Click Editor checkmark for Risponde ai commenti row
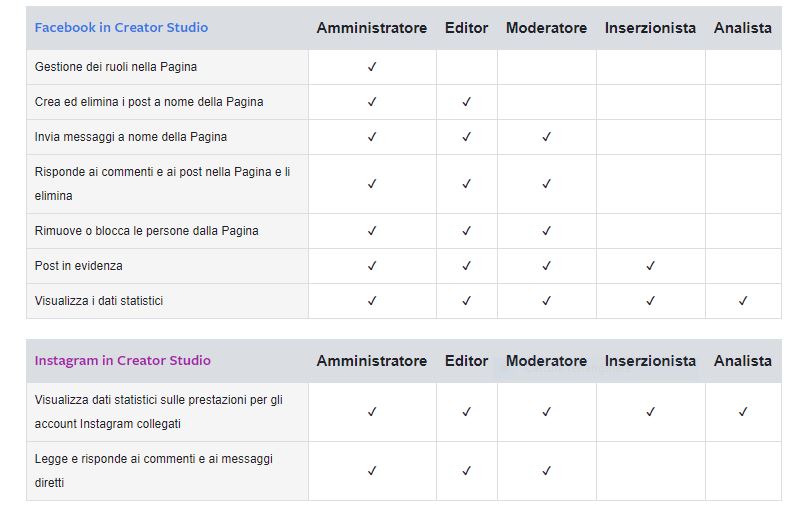Image resolution: width=804 pixels, height=520 pixels. 466,184
